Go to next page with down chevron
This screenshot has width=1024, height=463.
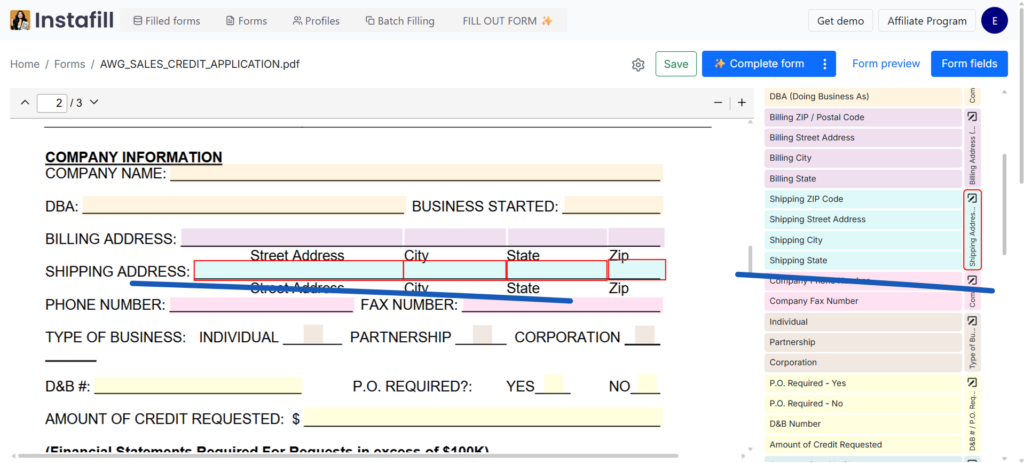[x=94, y=103]
